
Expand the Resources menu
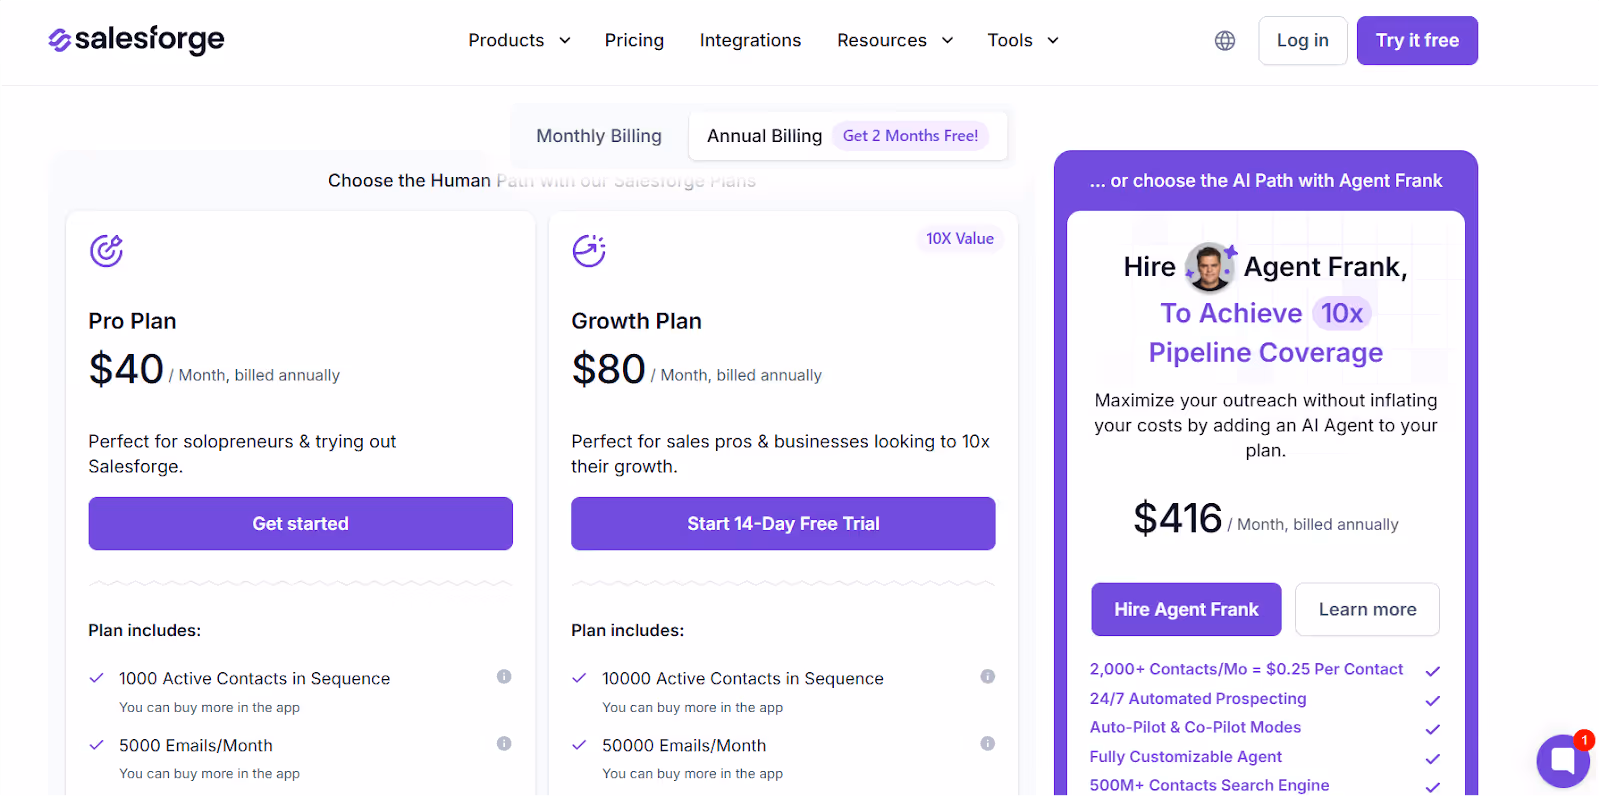pos(895,41)
